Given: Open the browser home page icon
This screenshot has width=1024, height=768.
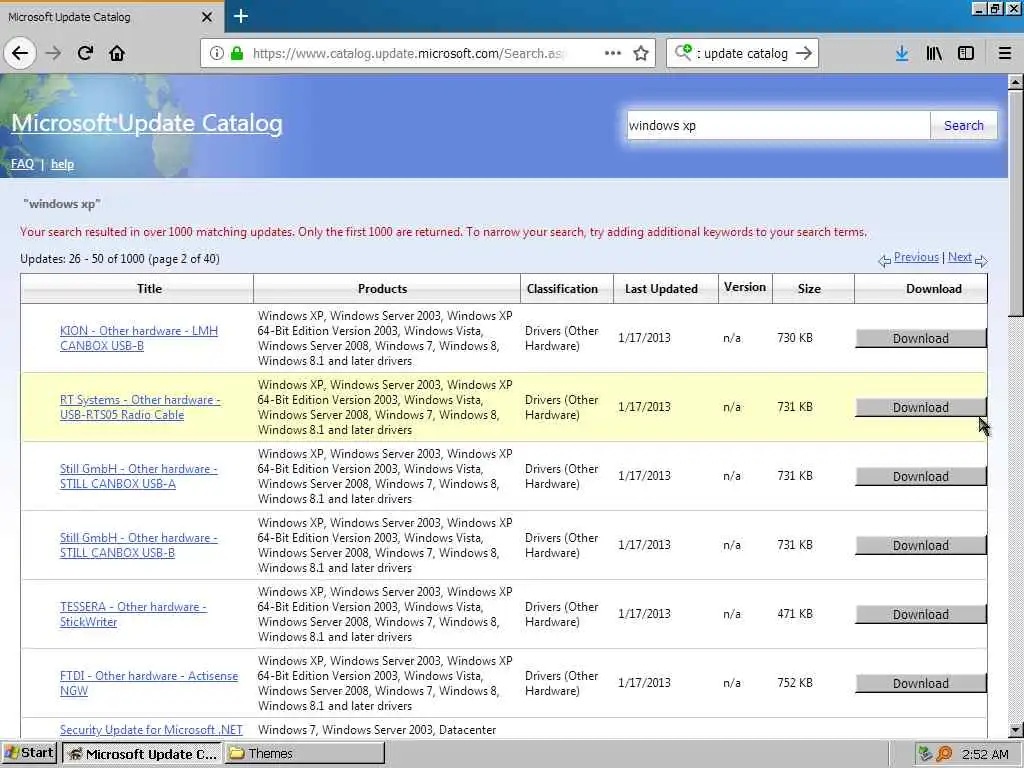Looking at the screenshot, I should coord(117,53).
